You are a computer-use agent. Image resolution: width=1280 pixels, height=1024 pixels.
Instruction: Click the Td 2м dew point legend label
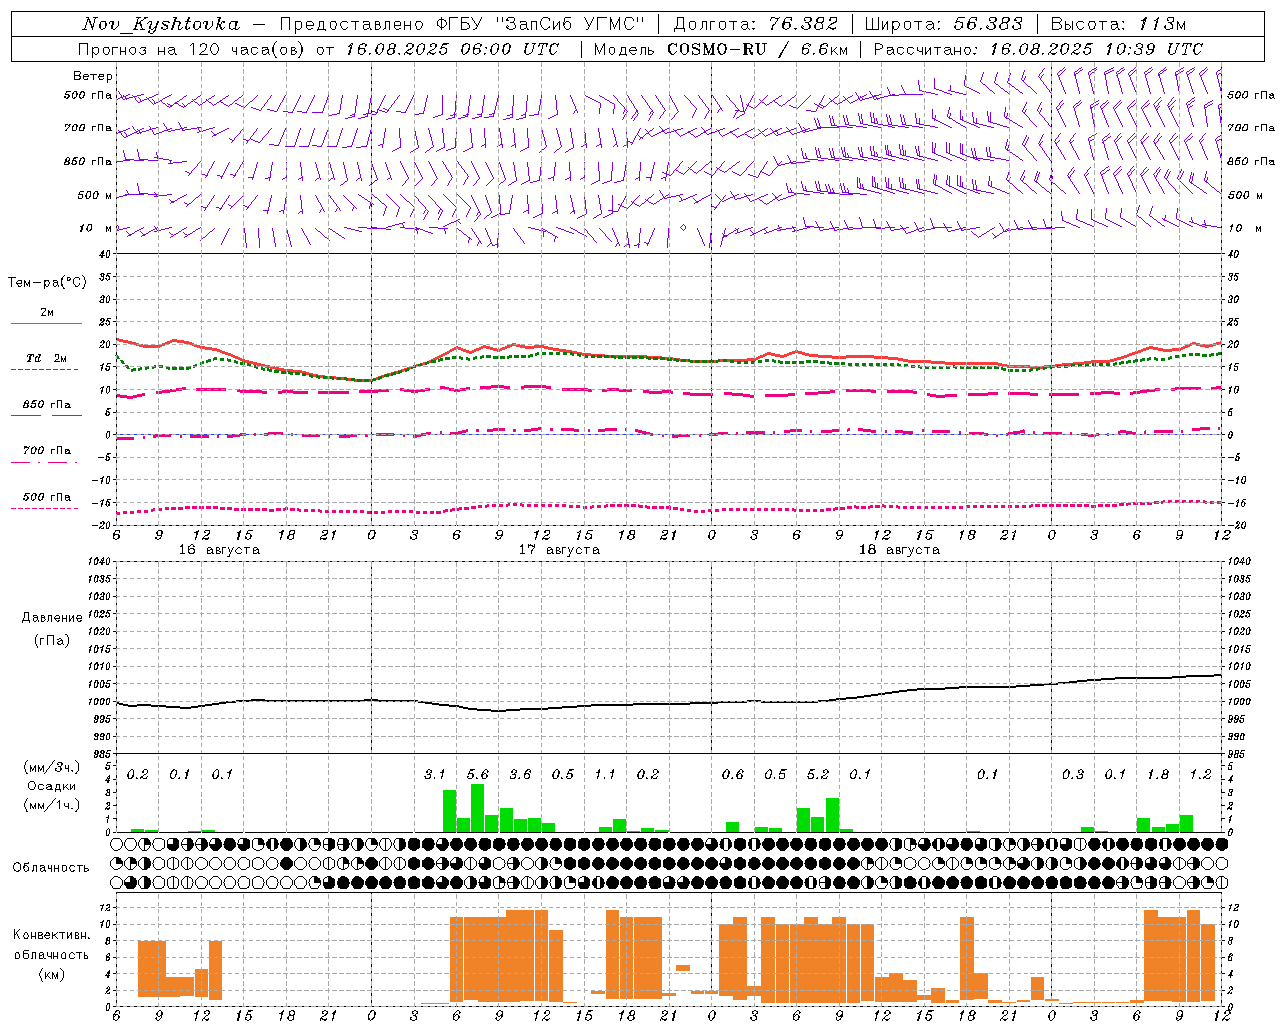(x=46, y=358)
